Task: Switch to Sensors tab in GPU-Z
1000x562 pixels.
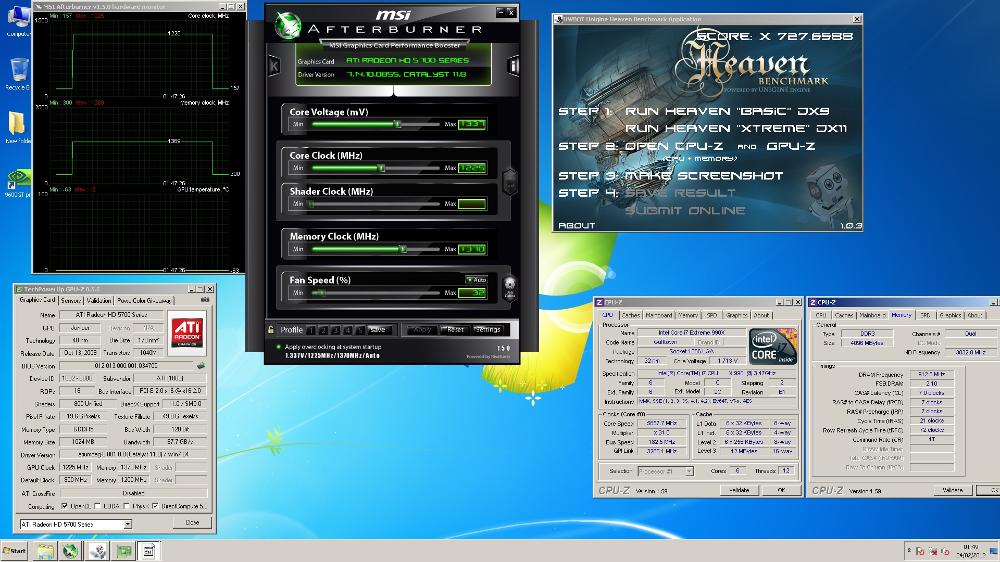Action: point(71,300)
